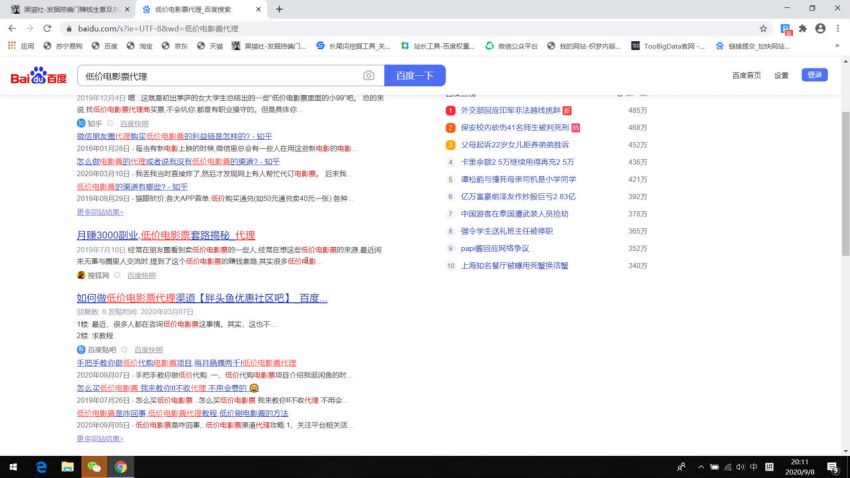Open hot search 亿万富豪俞泽友炒股巨亏2.83亿
Viewport: 850px width, 478px height.
point(518,197)
